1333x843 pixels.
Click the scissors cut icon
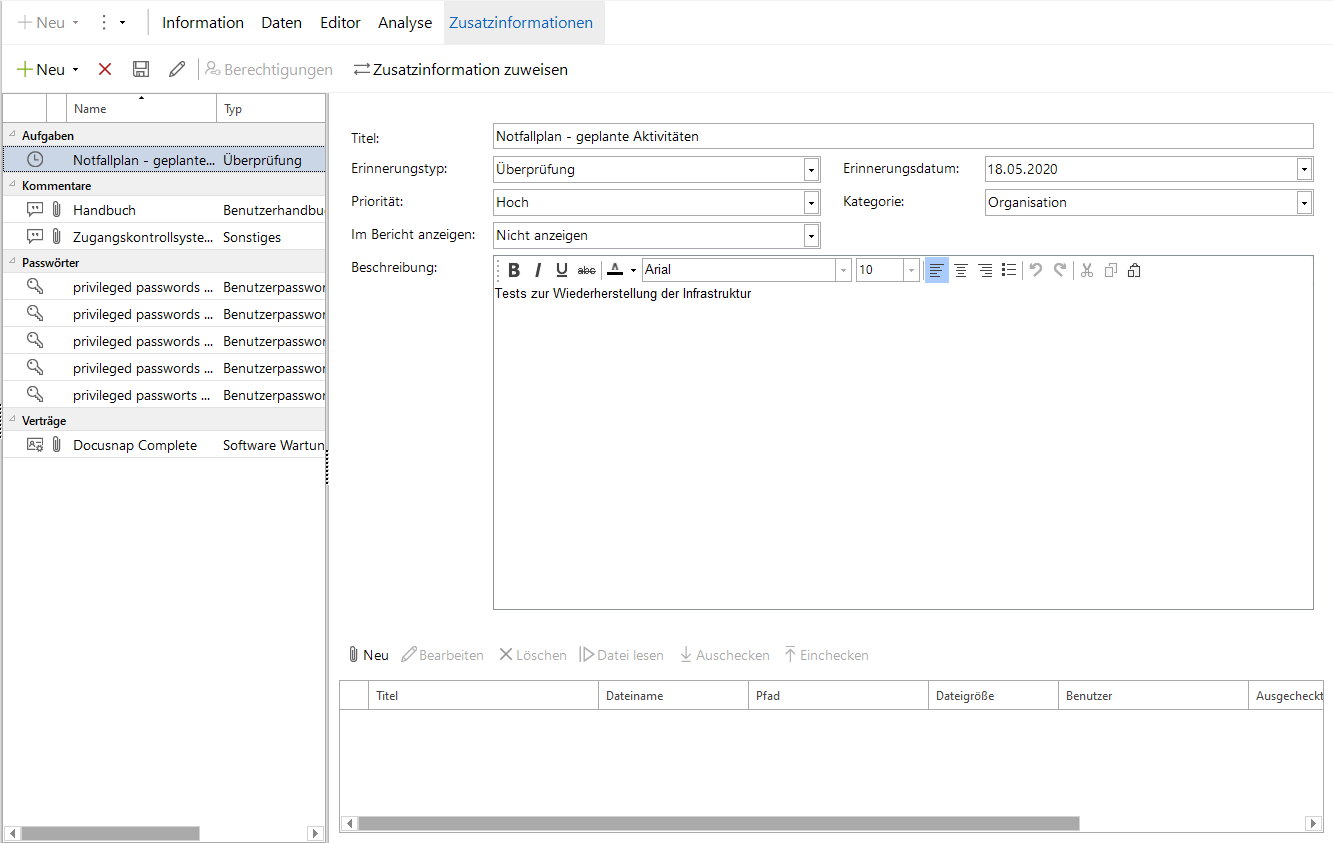tap(1087, 270)
